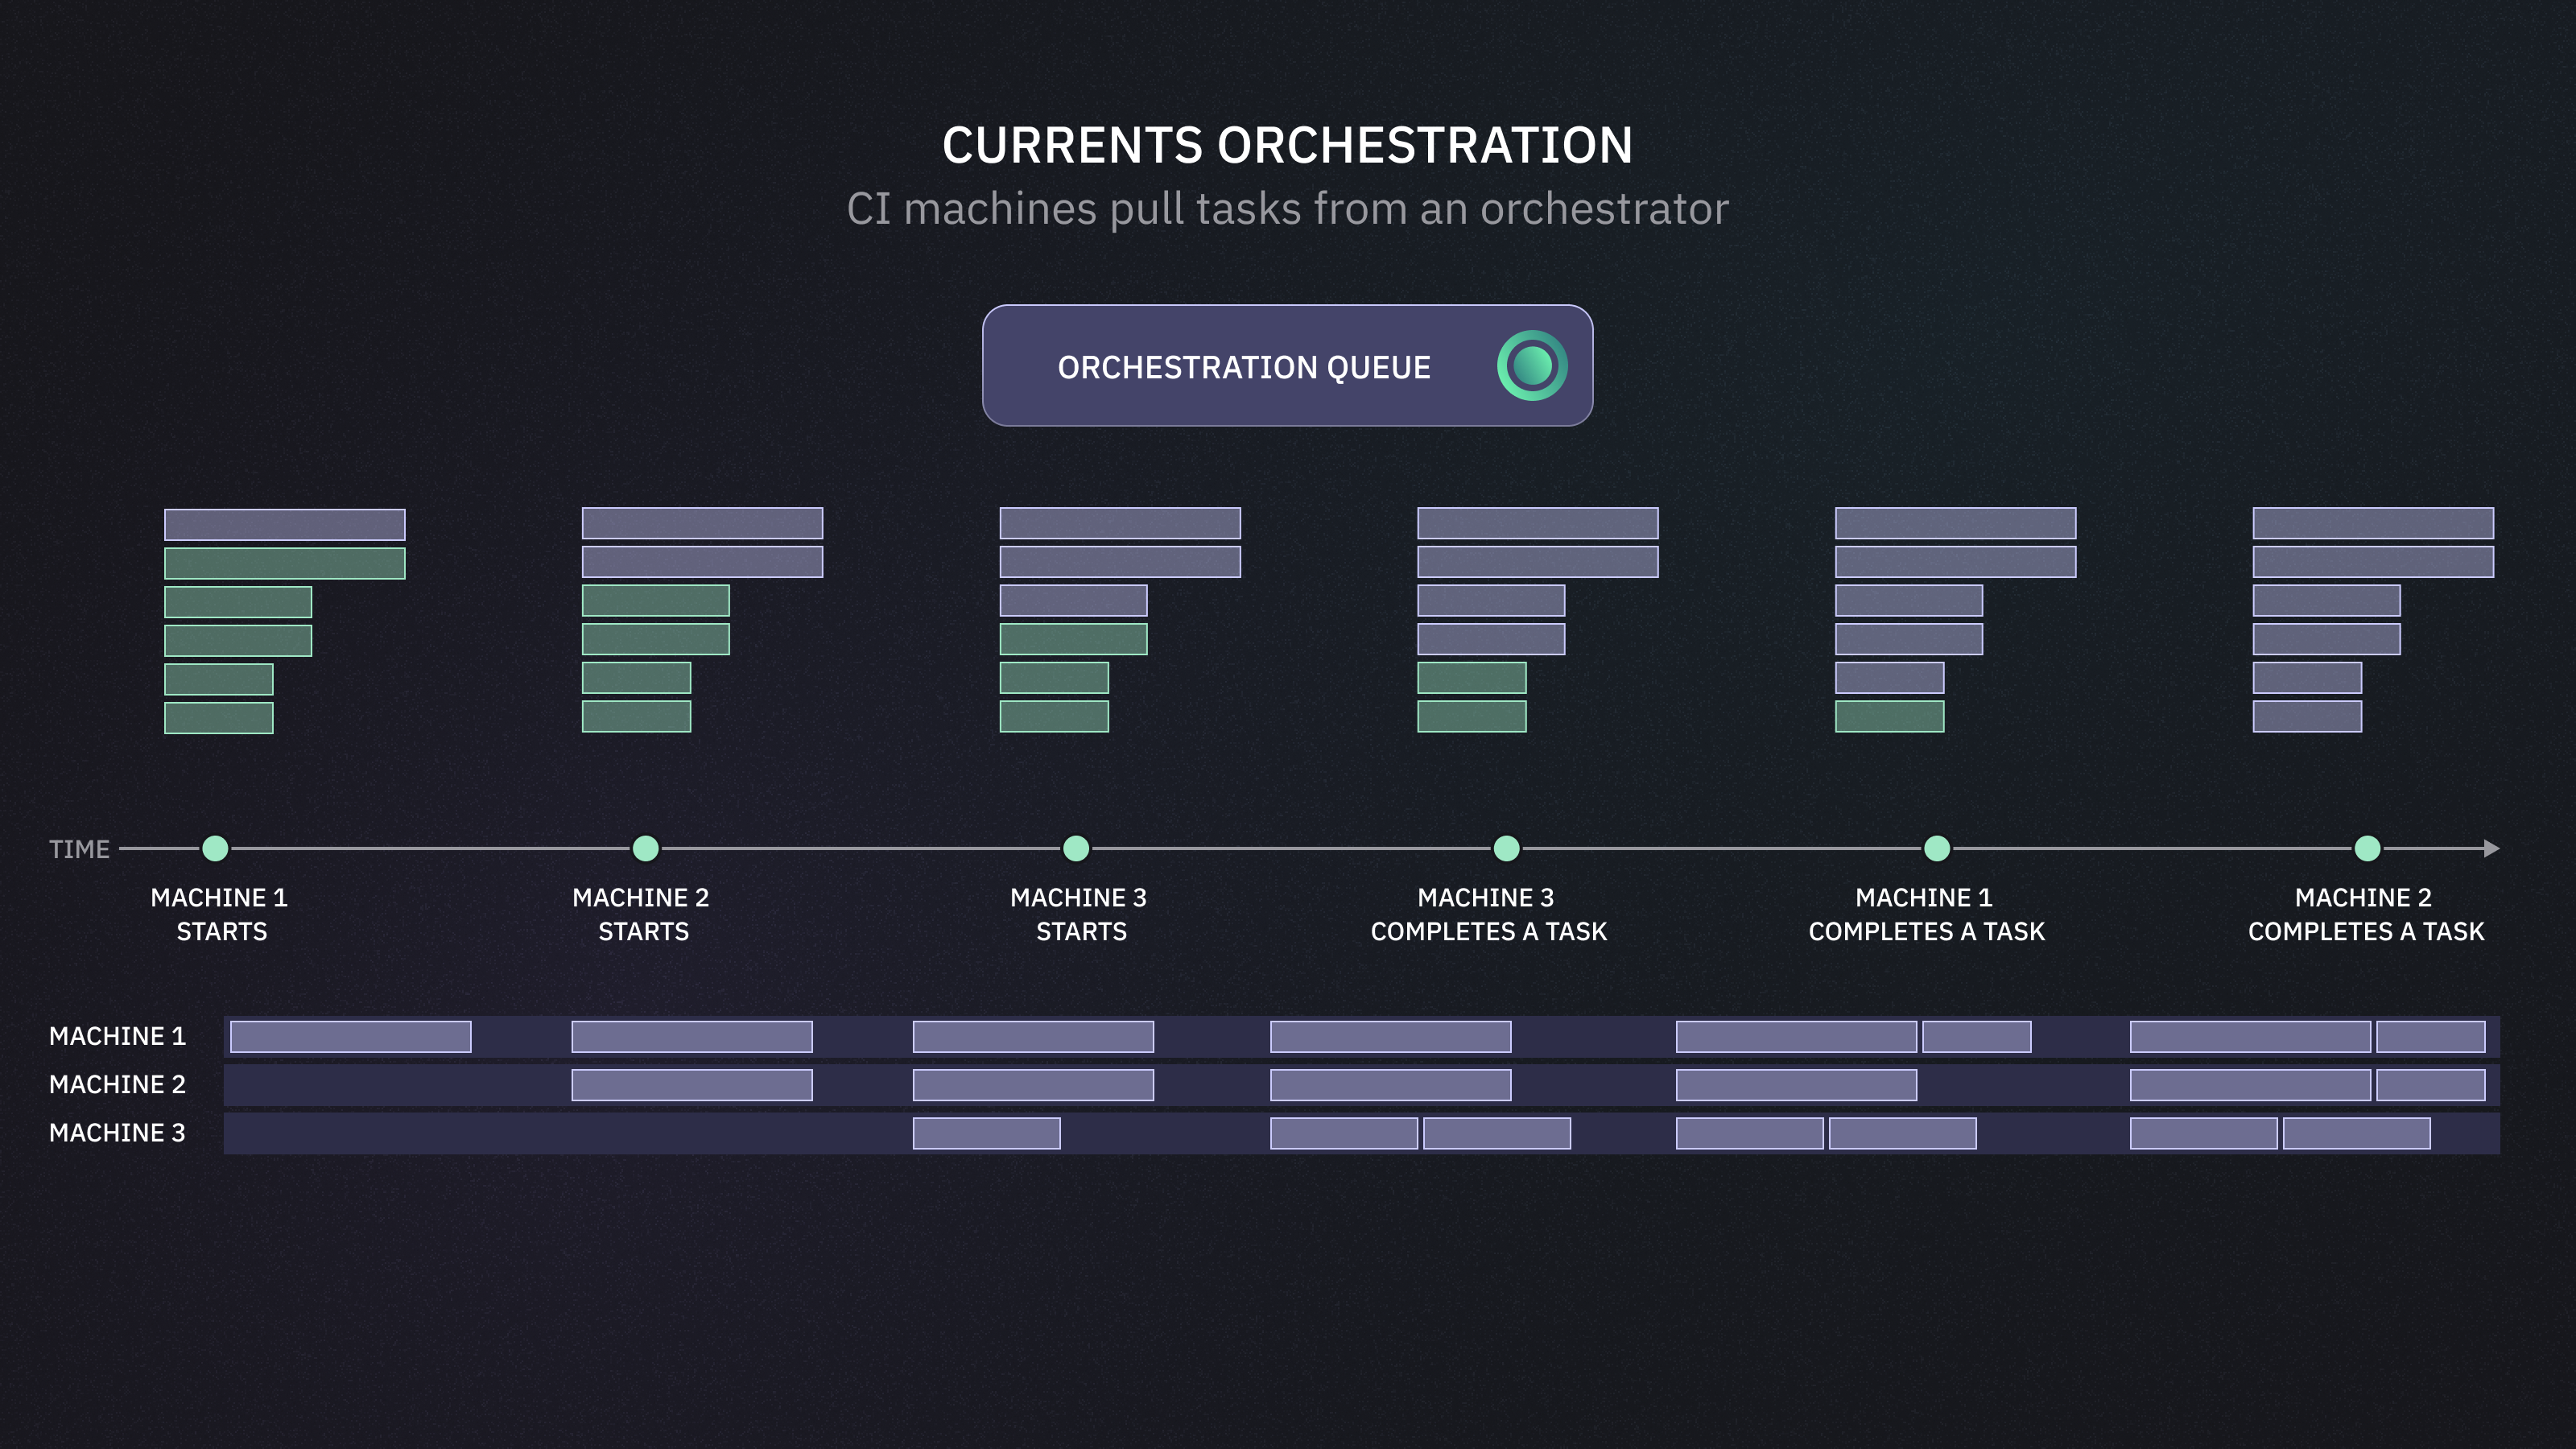This screenshot has height=1449, width=2576.
Task: Click the leftmost task bar in the Machine 1 row
Action: (x=350, y=1036)
